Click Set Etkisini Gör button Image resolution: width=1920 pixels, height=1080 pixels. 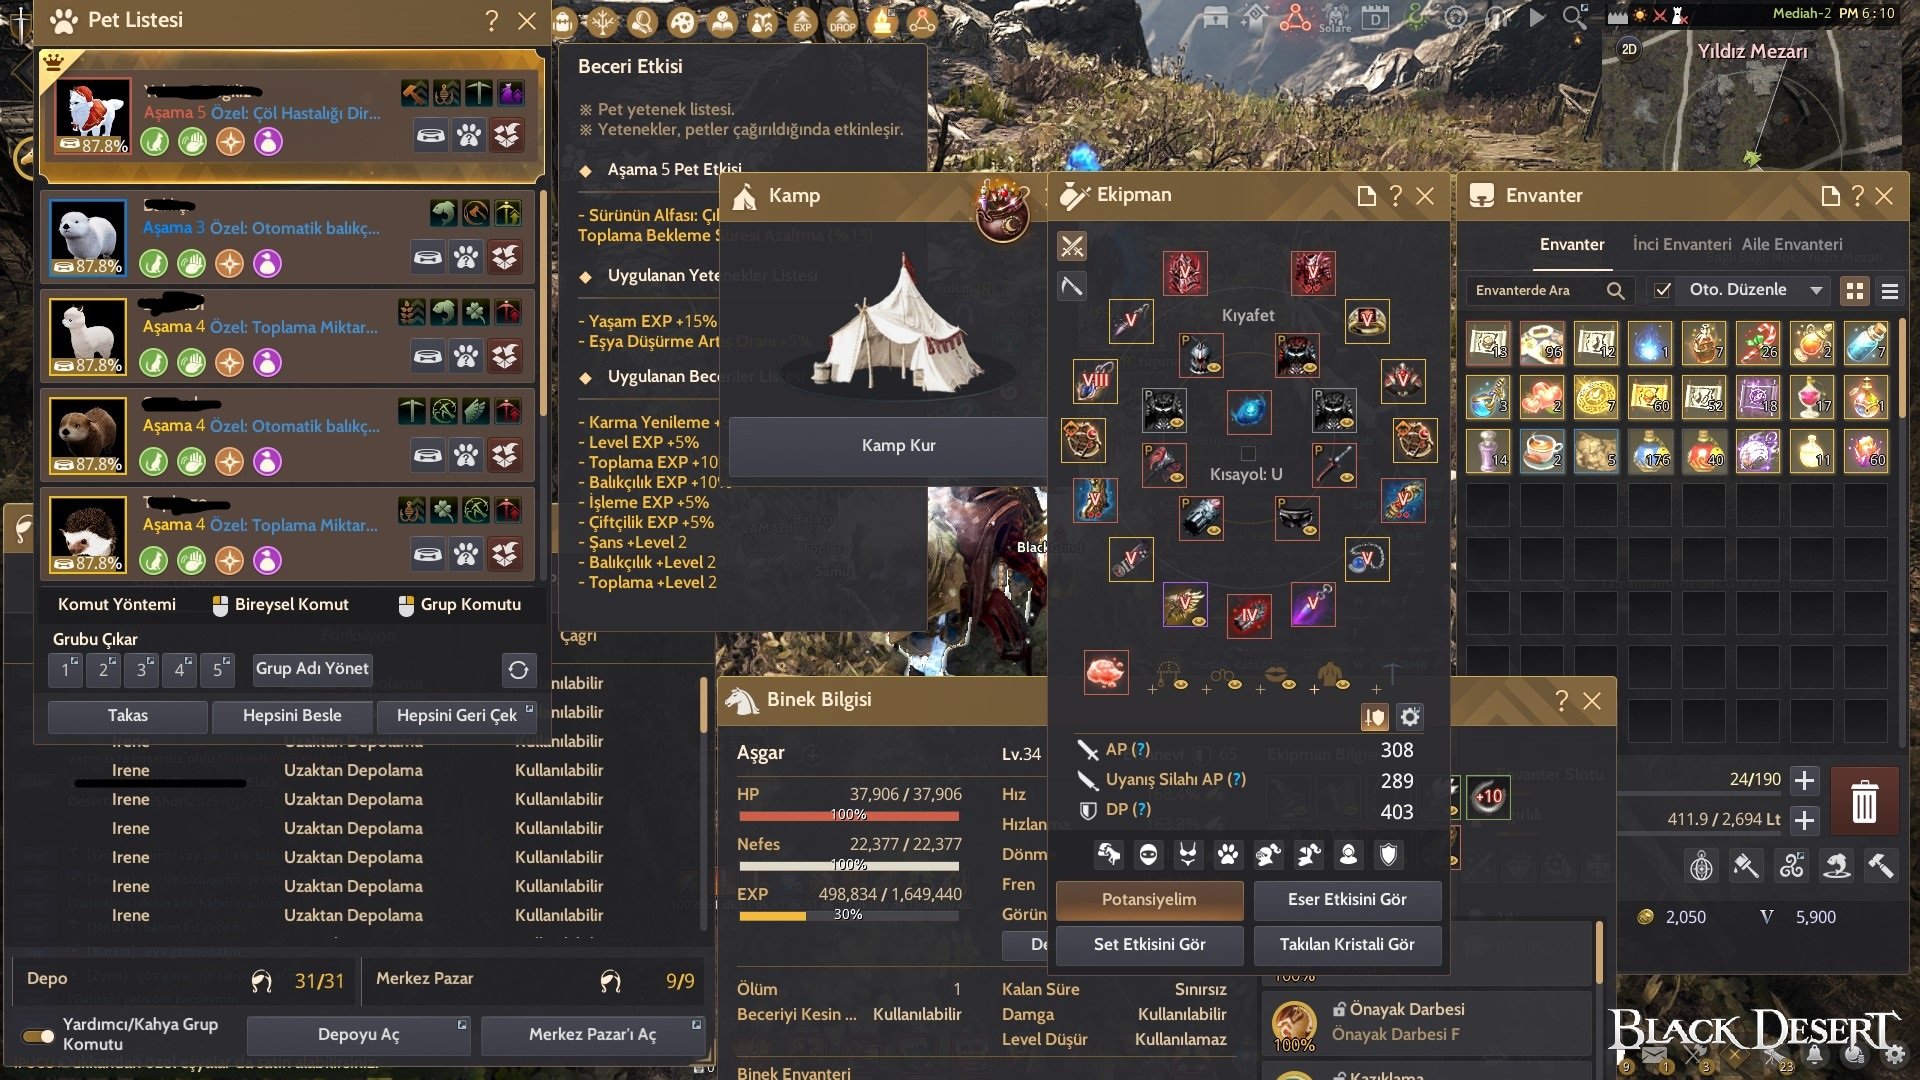tap(1149, 944)
